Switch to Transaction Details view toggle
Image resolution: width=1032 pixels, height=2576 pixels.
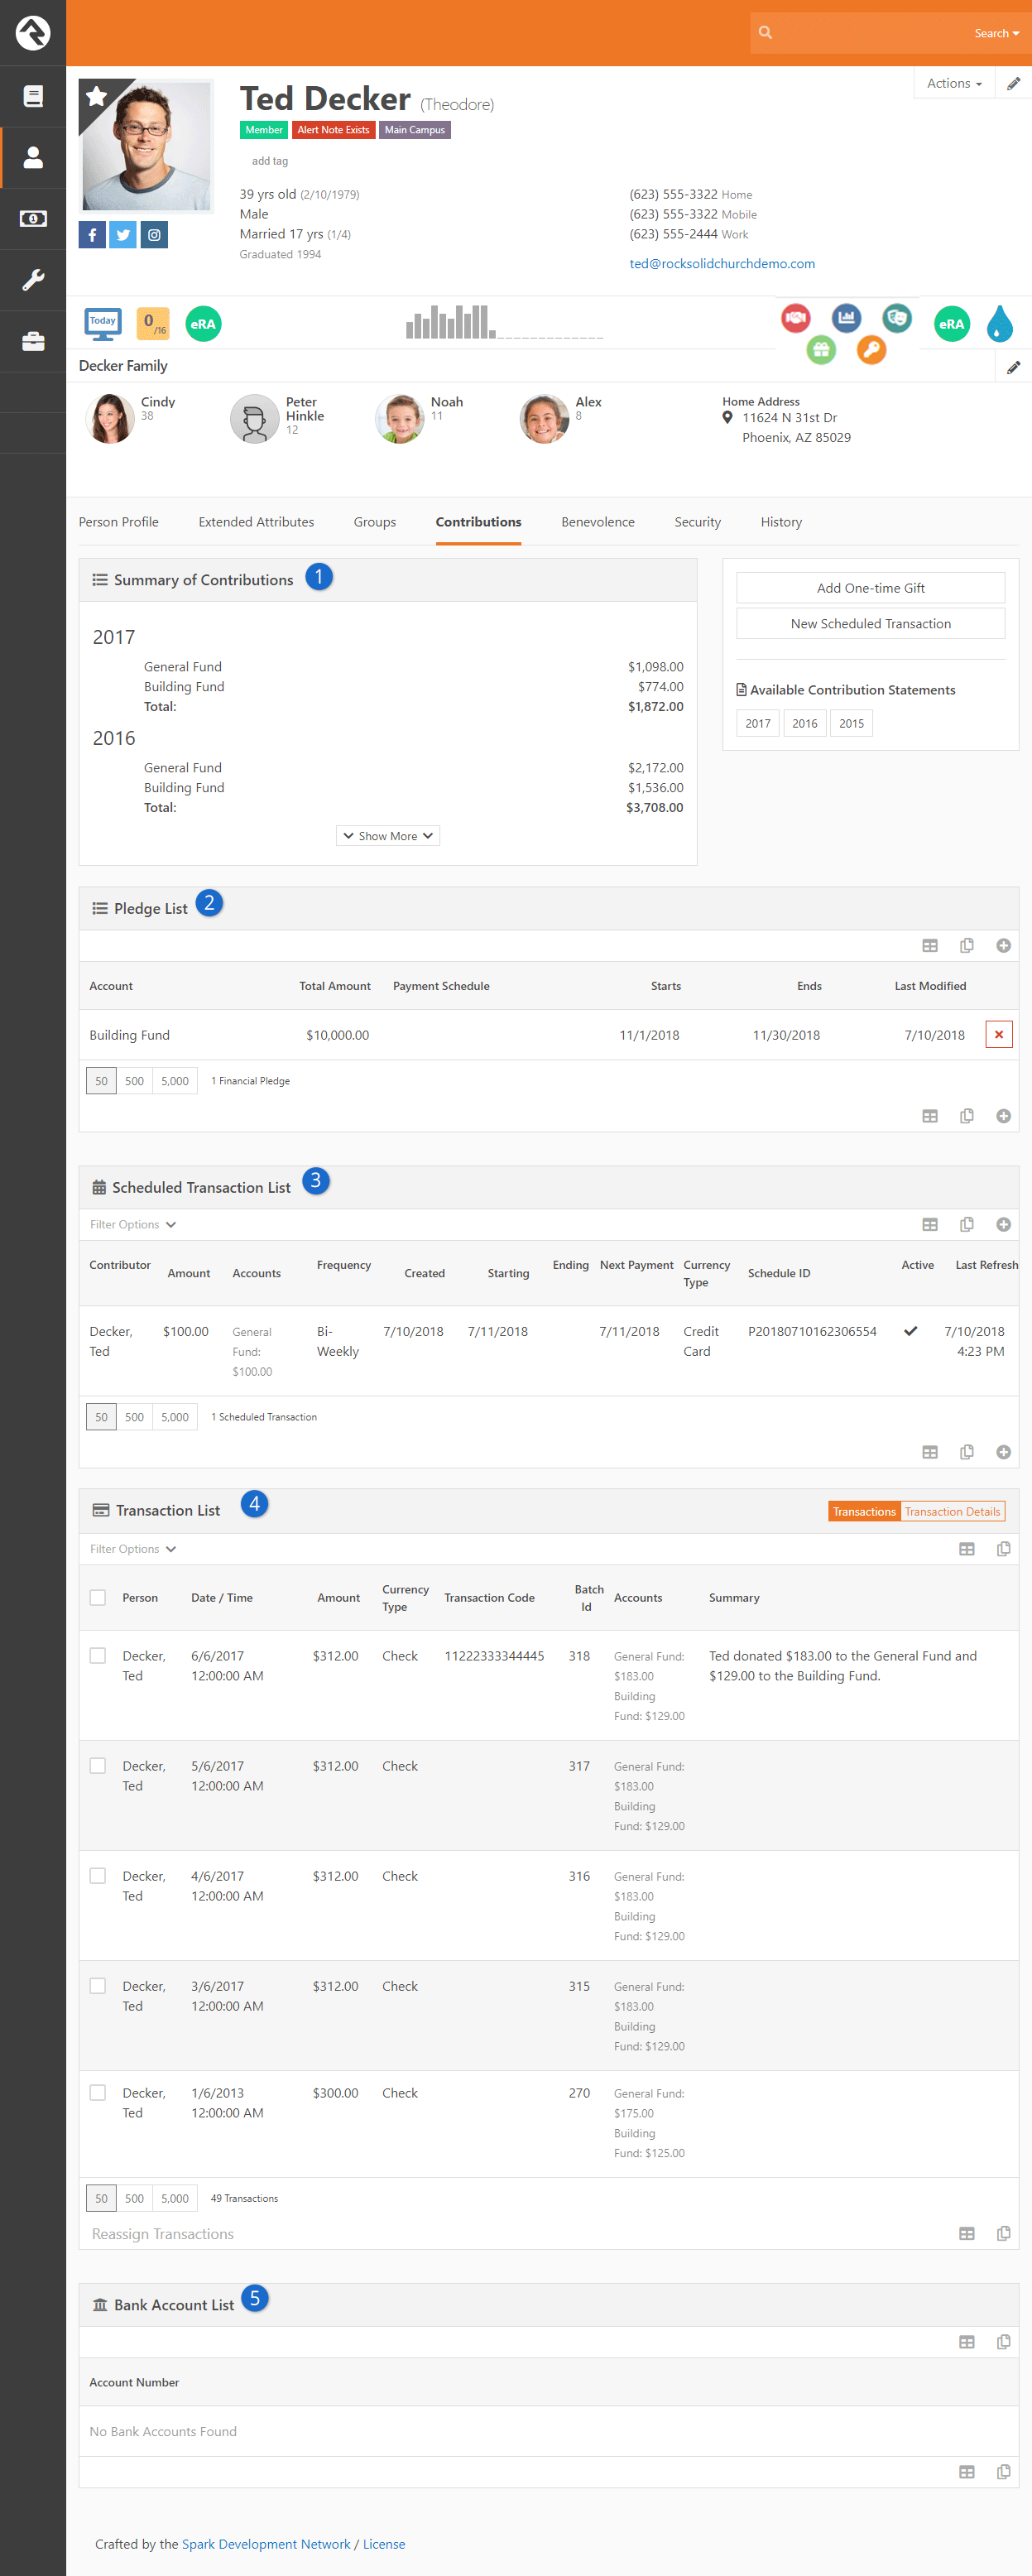(952, 1511)
